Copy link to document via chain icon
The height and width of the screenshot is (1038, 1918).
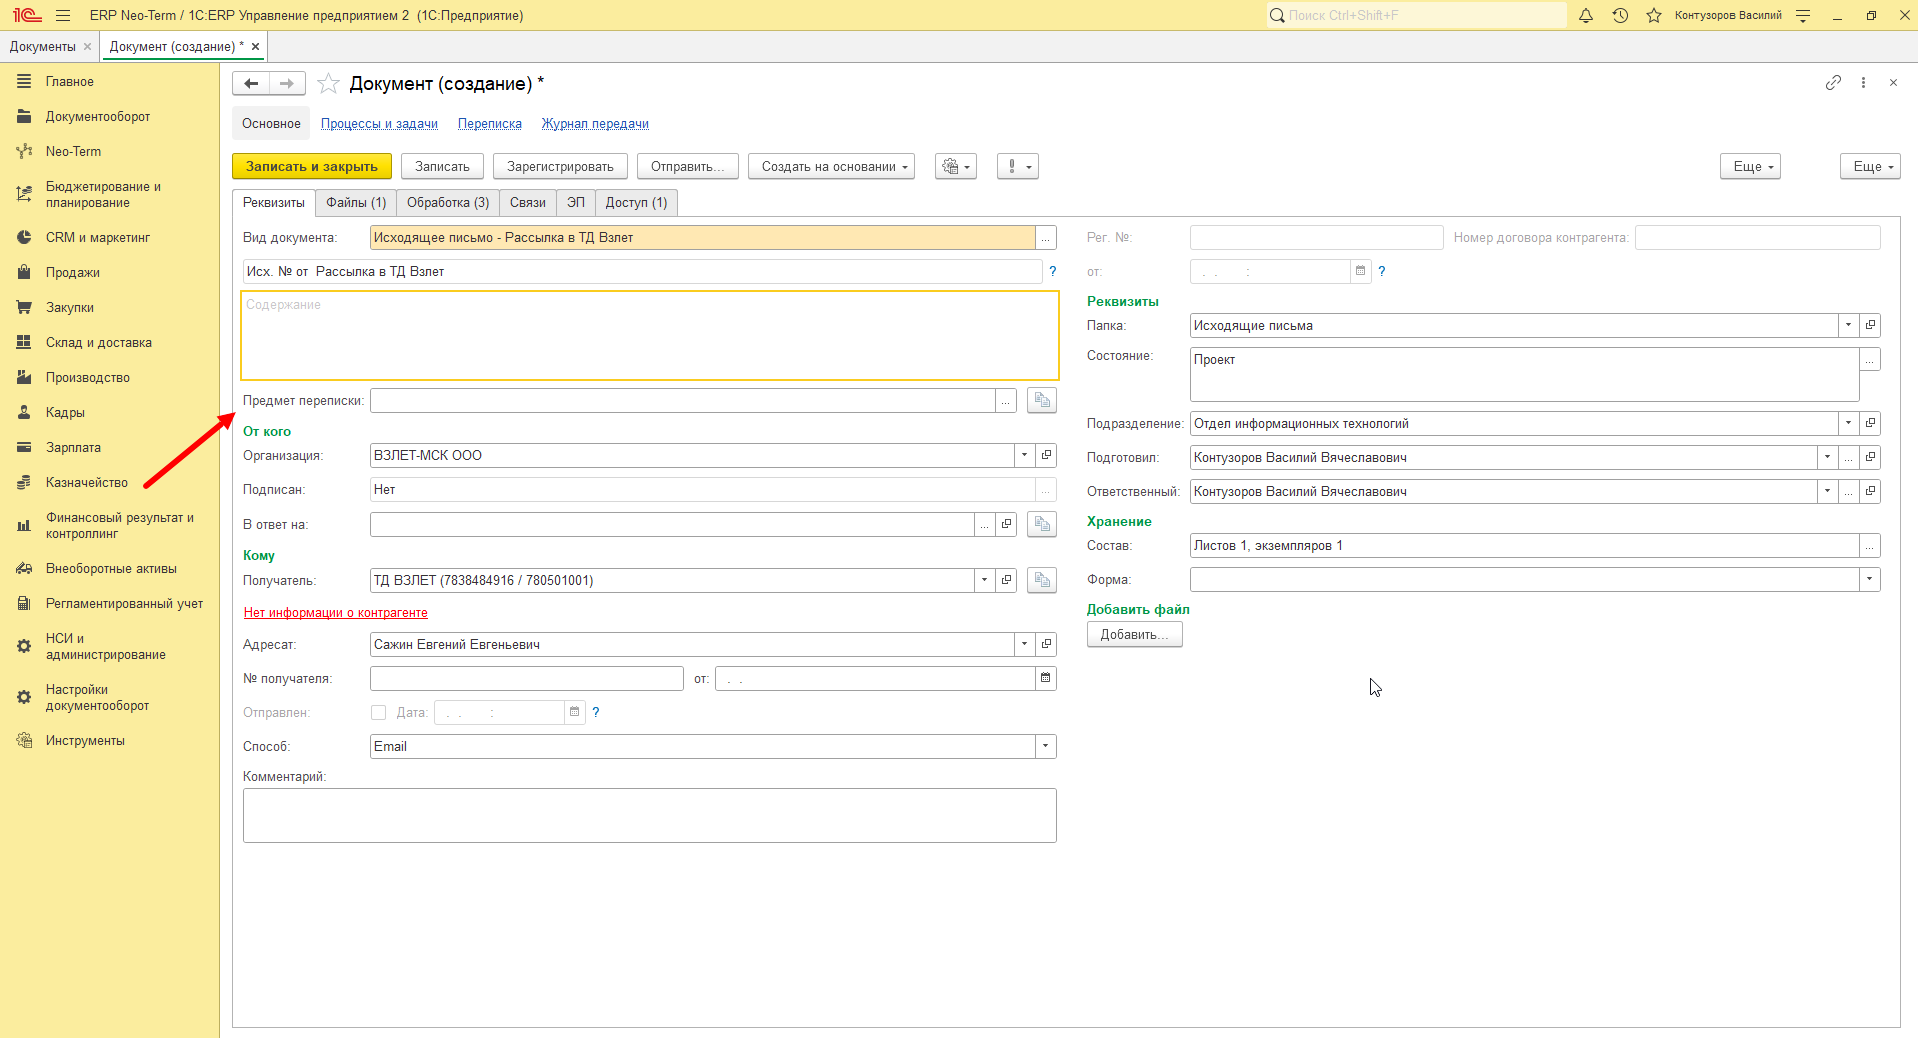(1833, 83)
